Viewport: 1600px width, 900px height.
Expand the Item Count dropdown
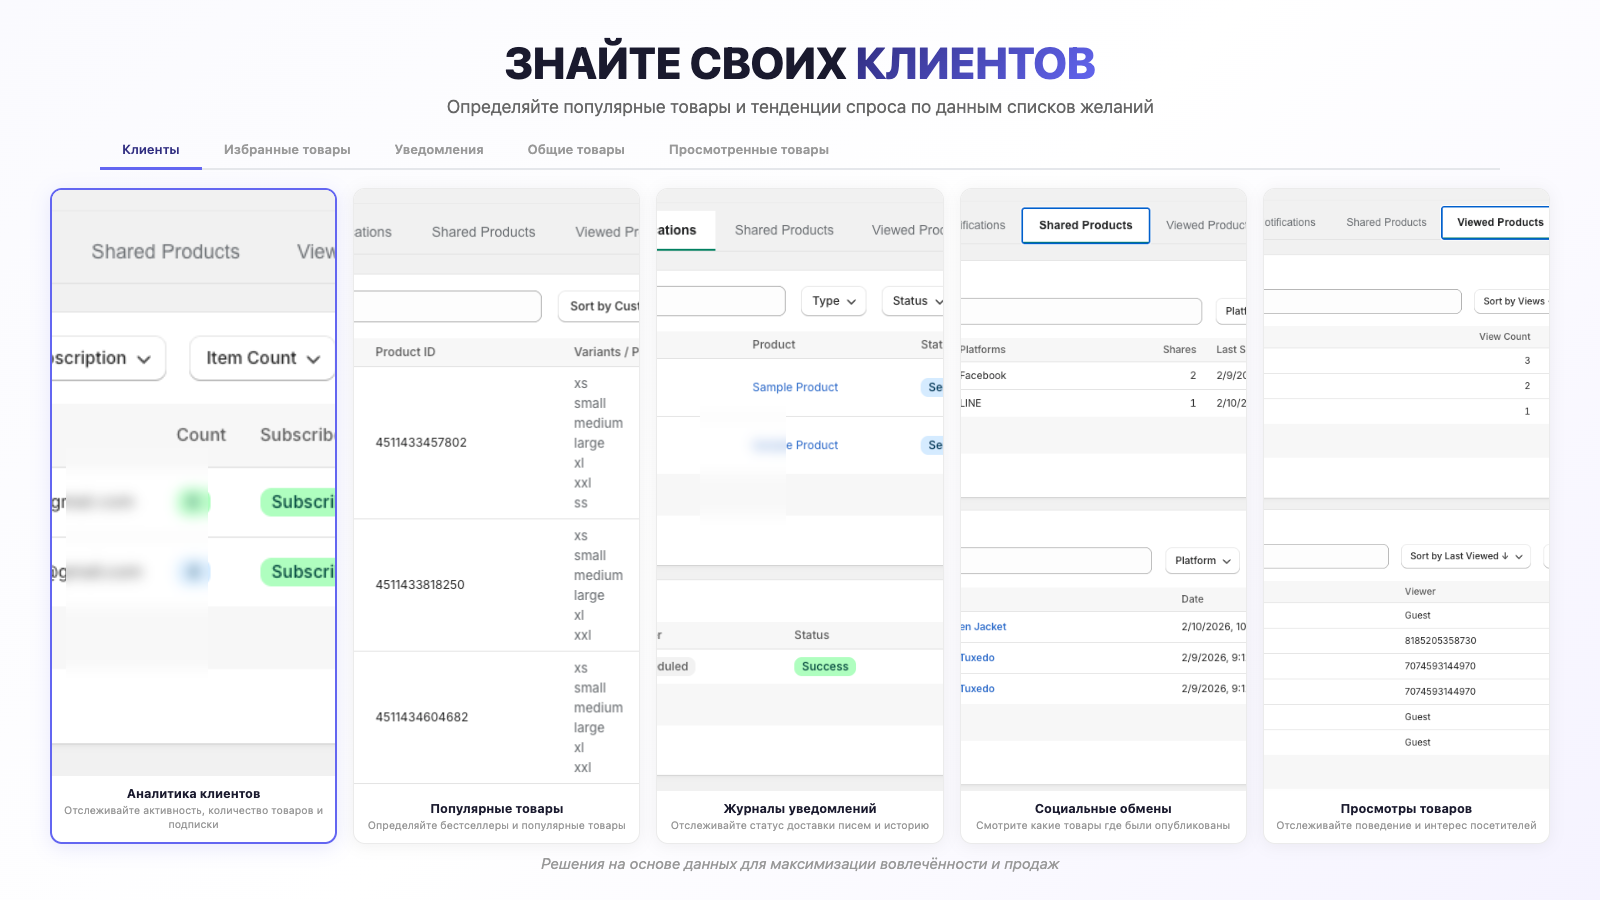(262, 358)
